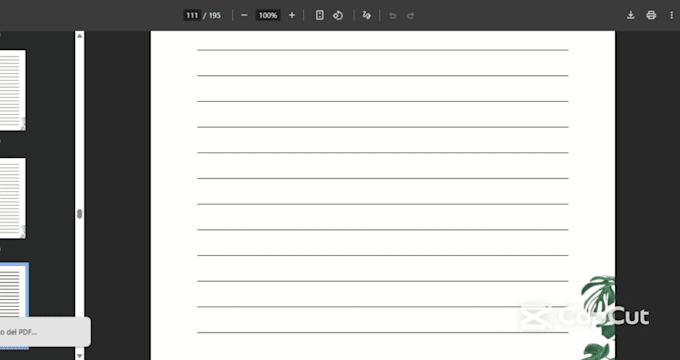Activate the draw annotation tool
Image resolution: width=680 pixels, height=360 pixels.
[x=366, y=15]
